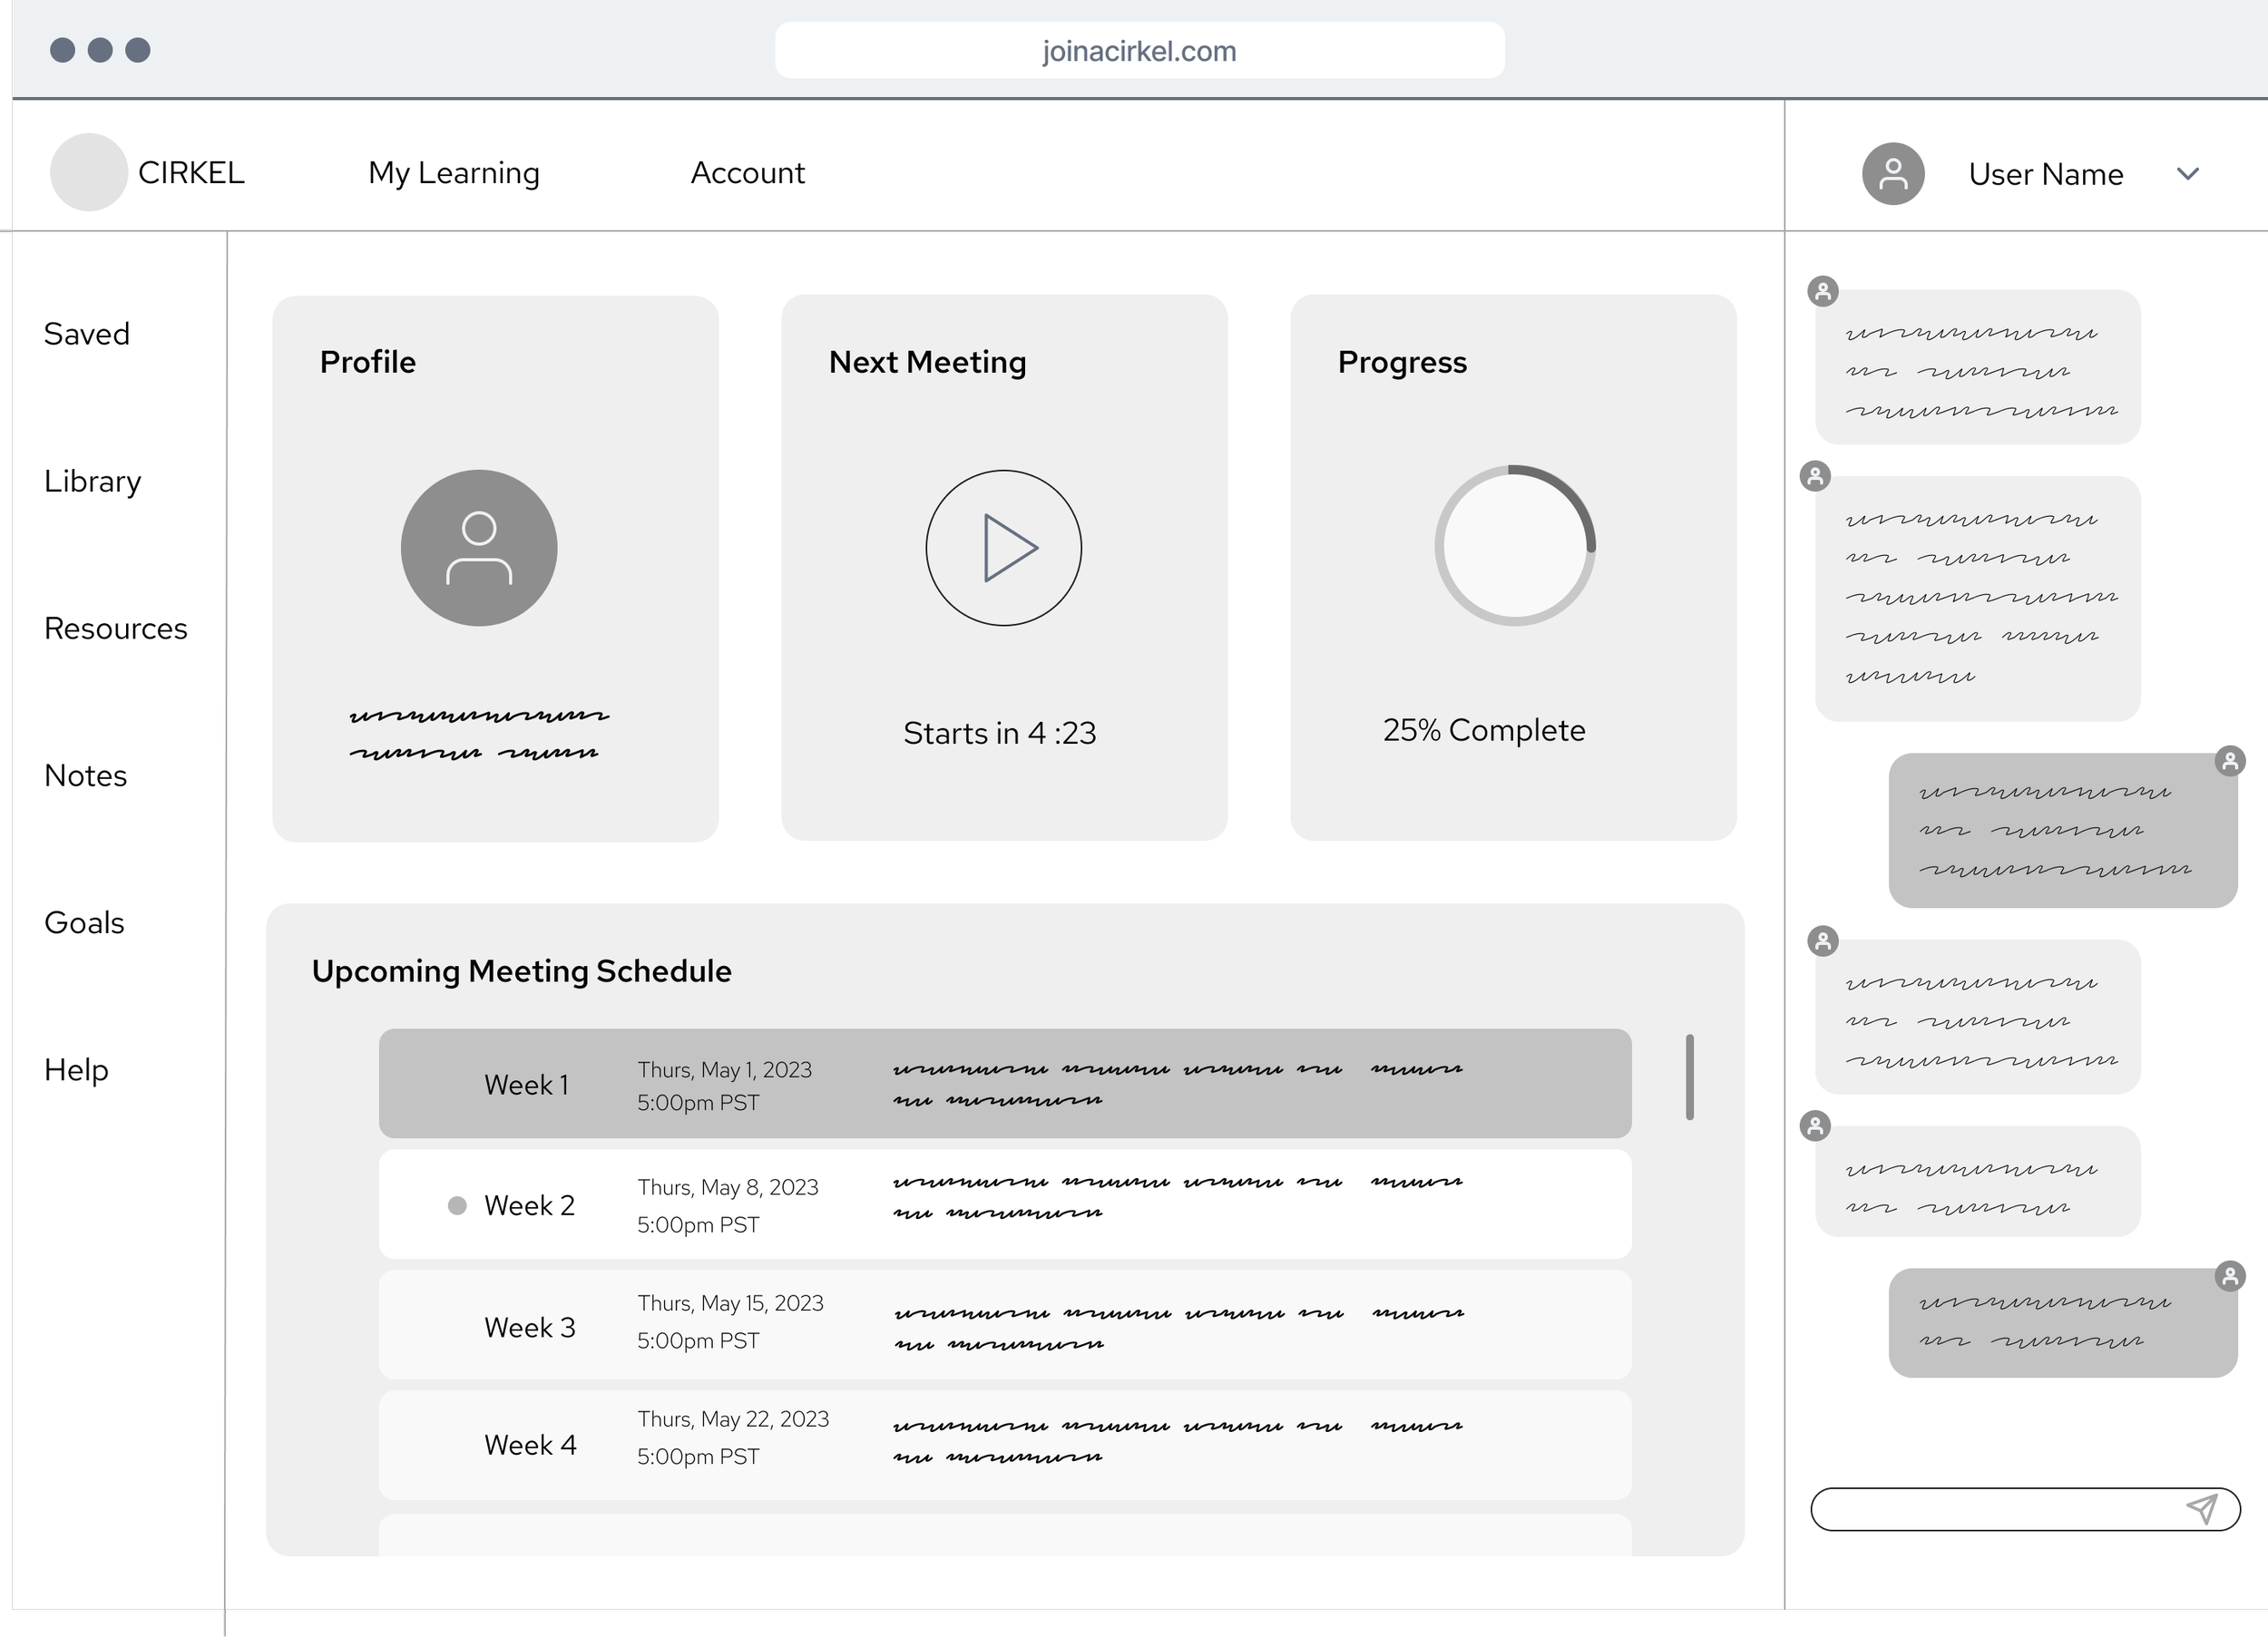Click the Progress circular ring indicator
Viewport: 2268px width, 1637px height.
coord(1514,546)
